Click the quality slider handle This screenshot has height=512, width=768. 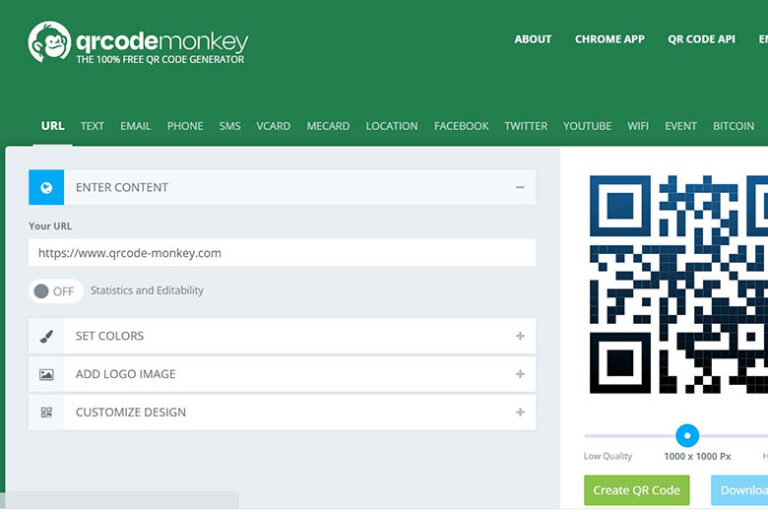(687, 435)
